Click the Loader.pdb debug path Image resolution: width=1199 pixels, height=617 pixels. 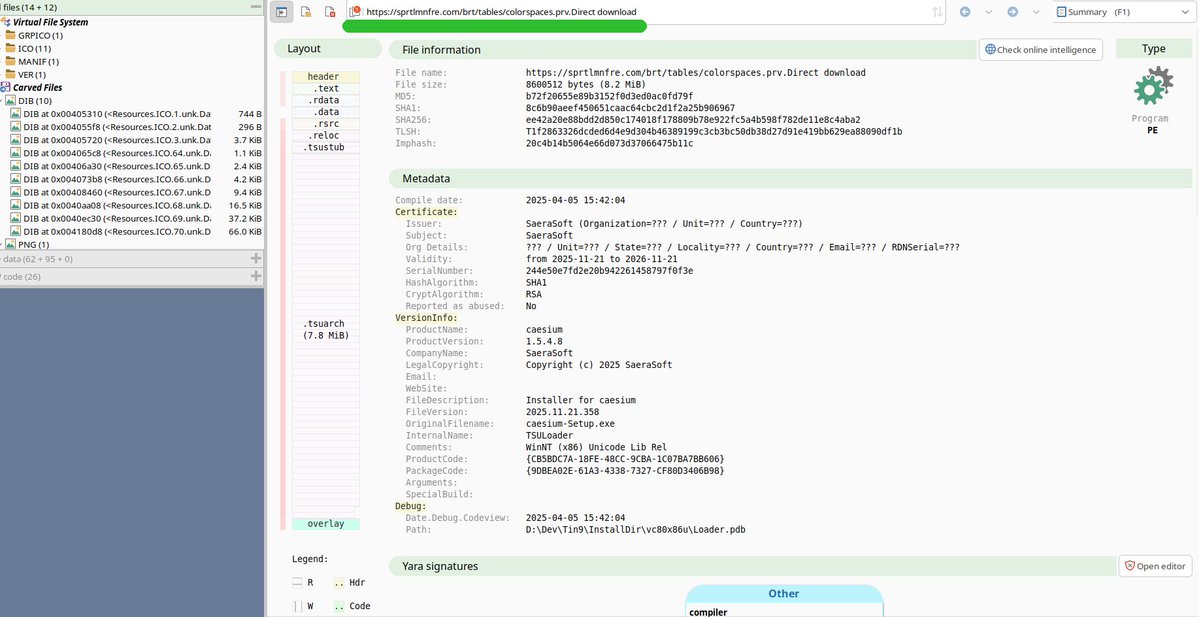click(635, 530)
